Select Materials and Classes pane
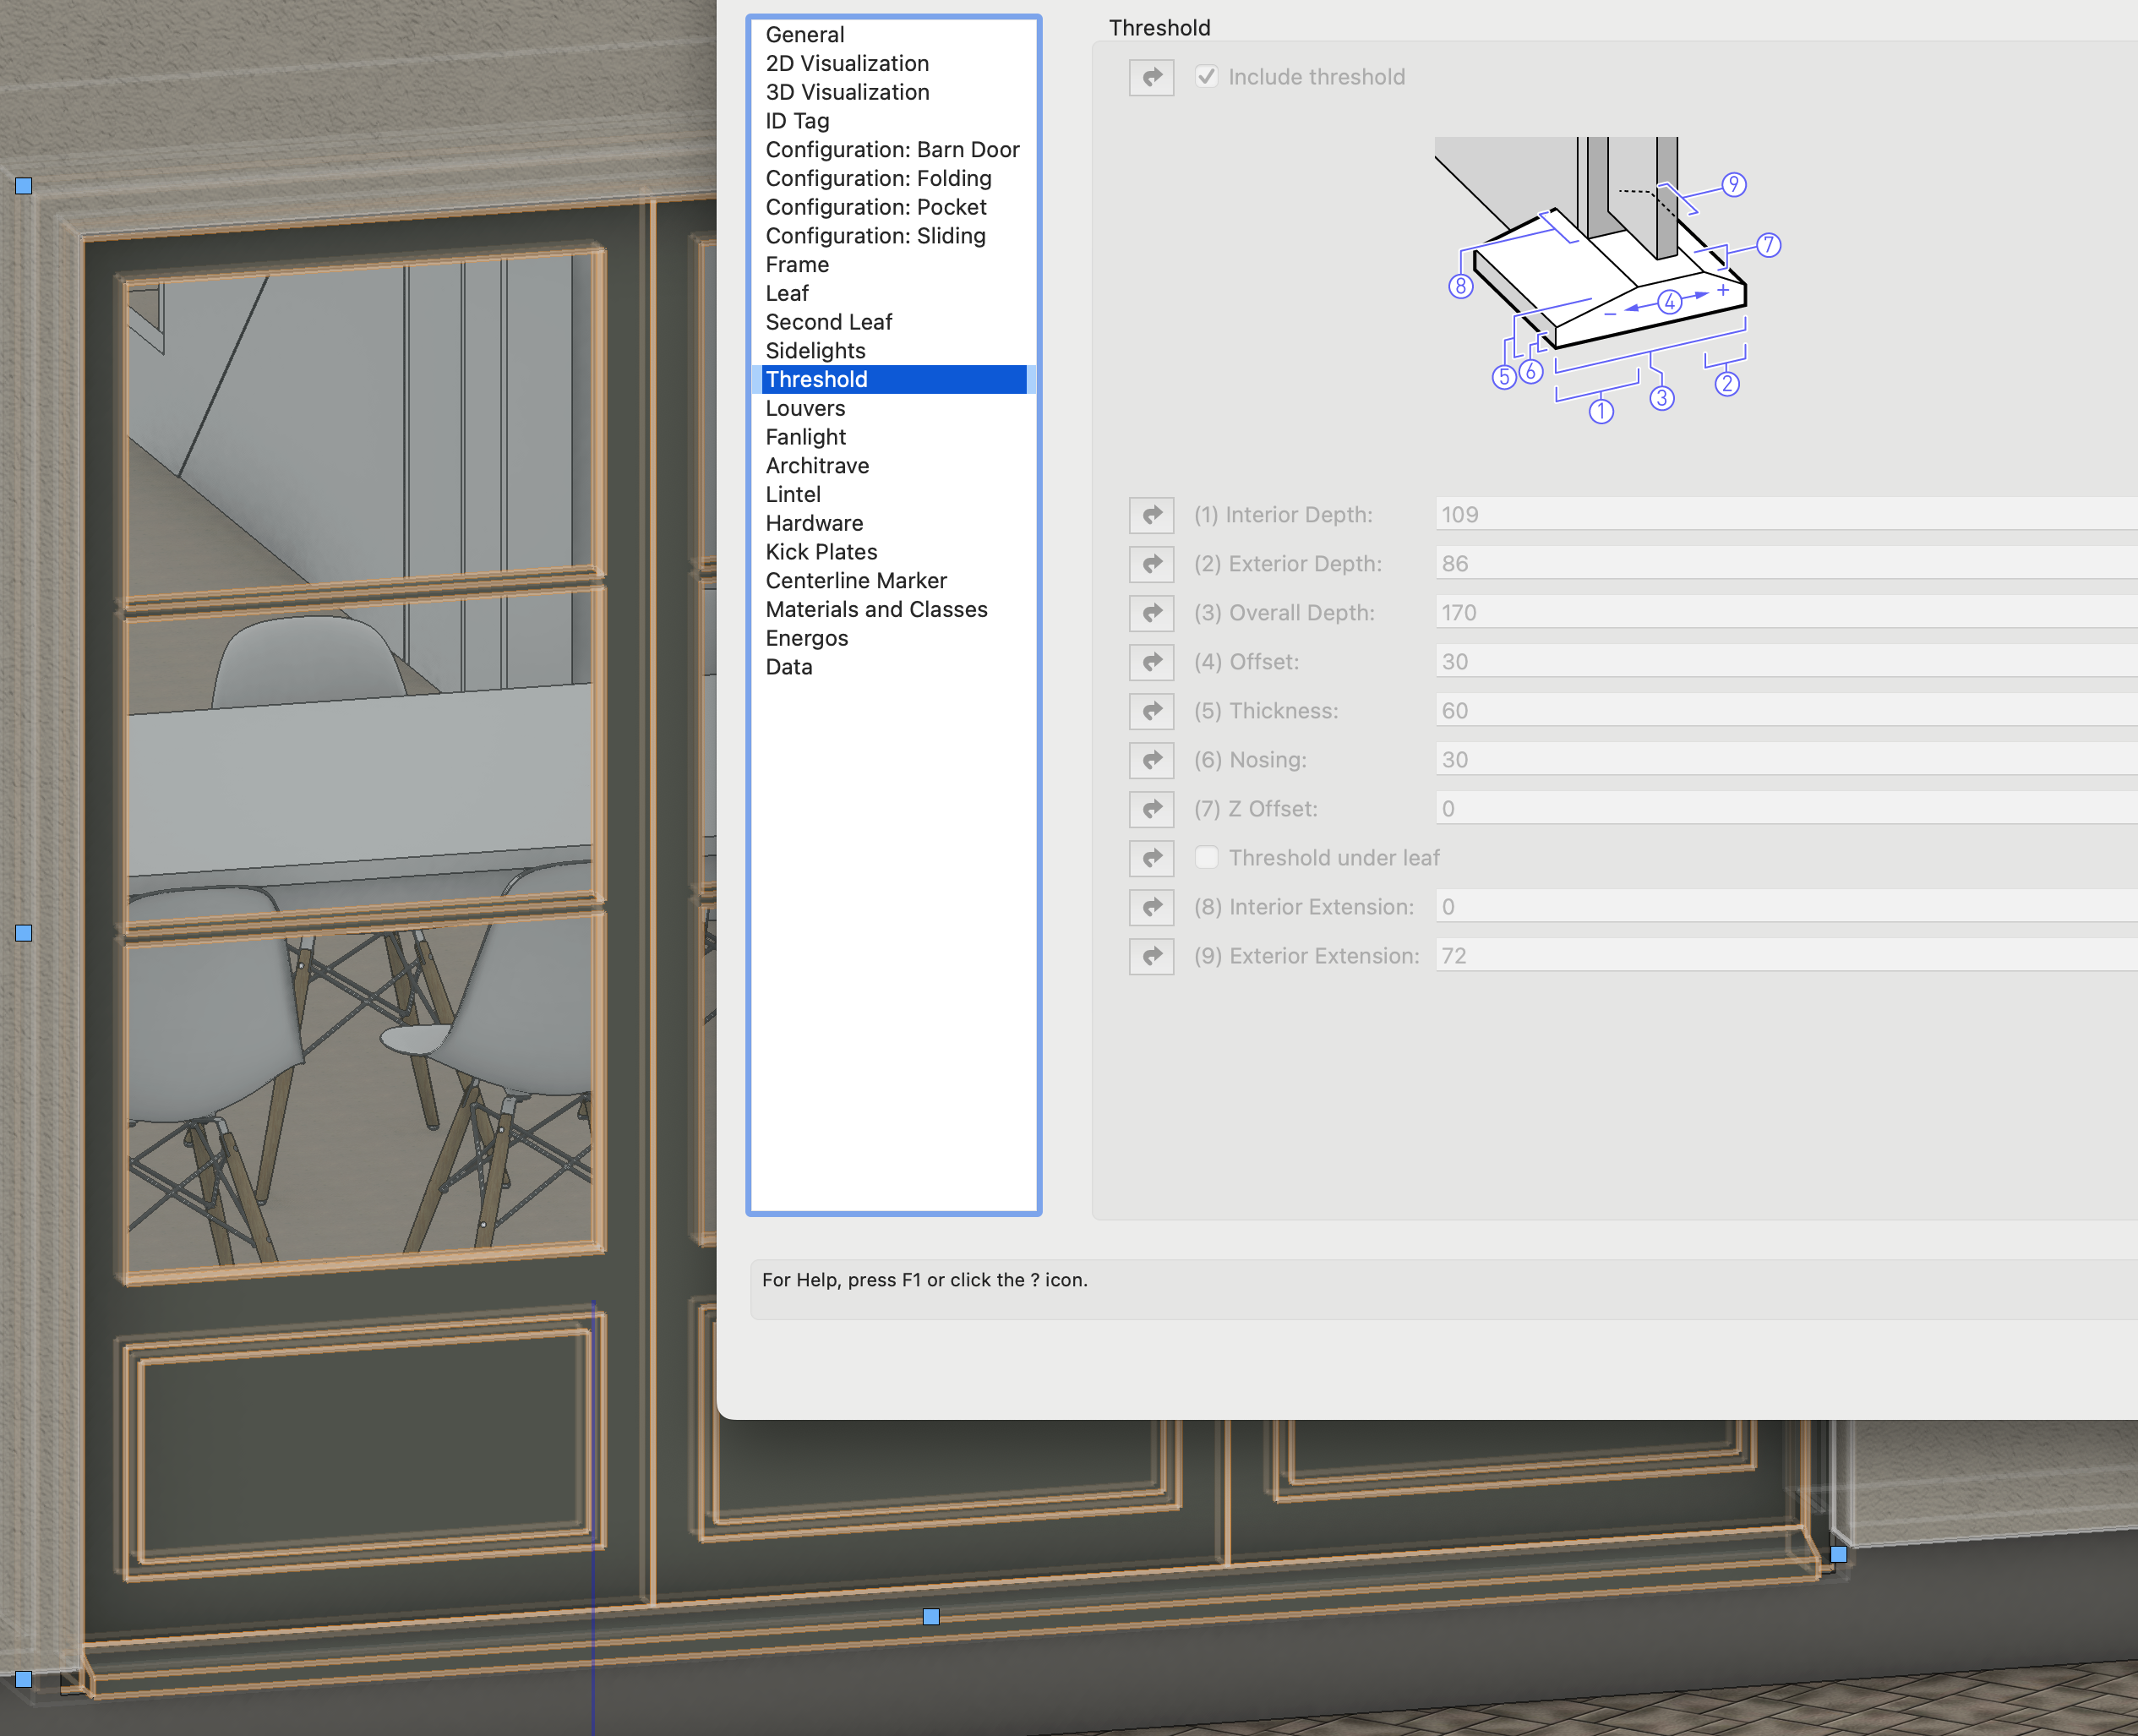Viewport: 2138px width, 1736px height. [876, 609]
